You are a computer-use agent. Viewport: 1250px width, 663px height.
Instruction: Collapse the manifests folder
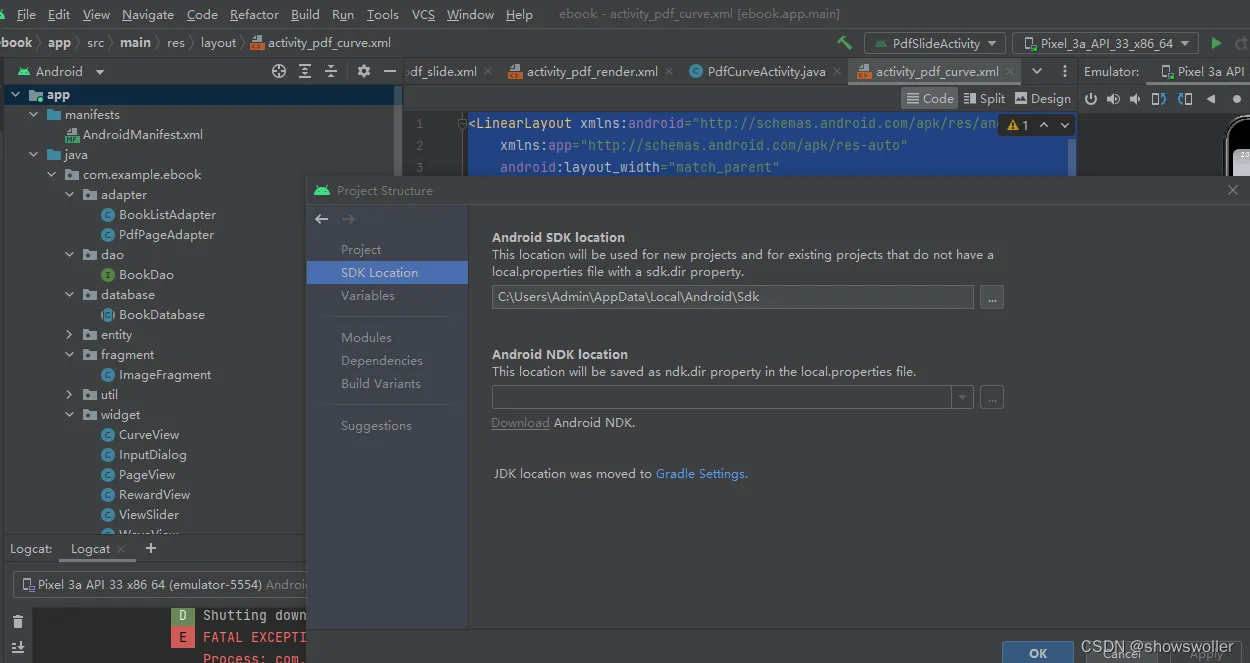pyautogui.click(x=33, y=115)
